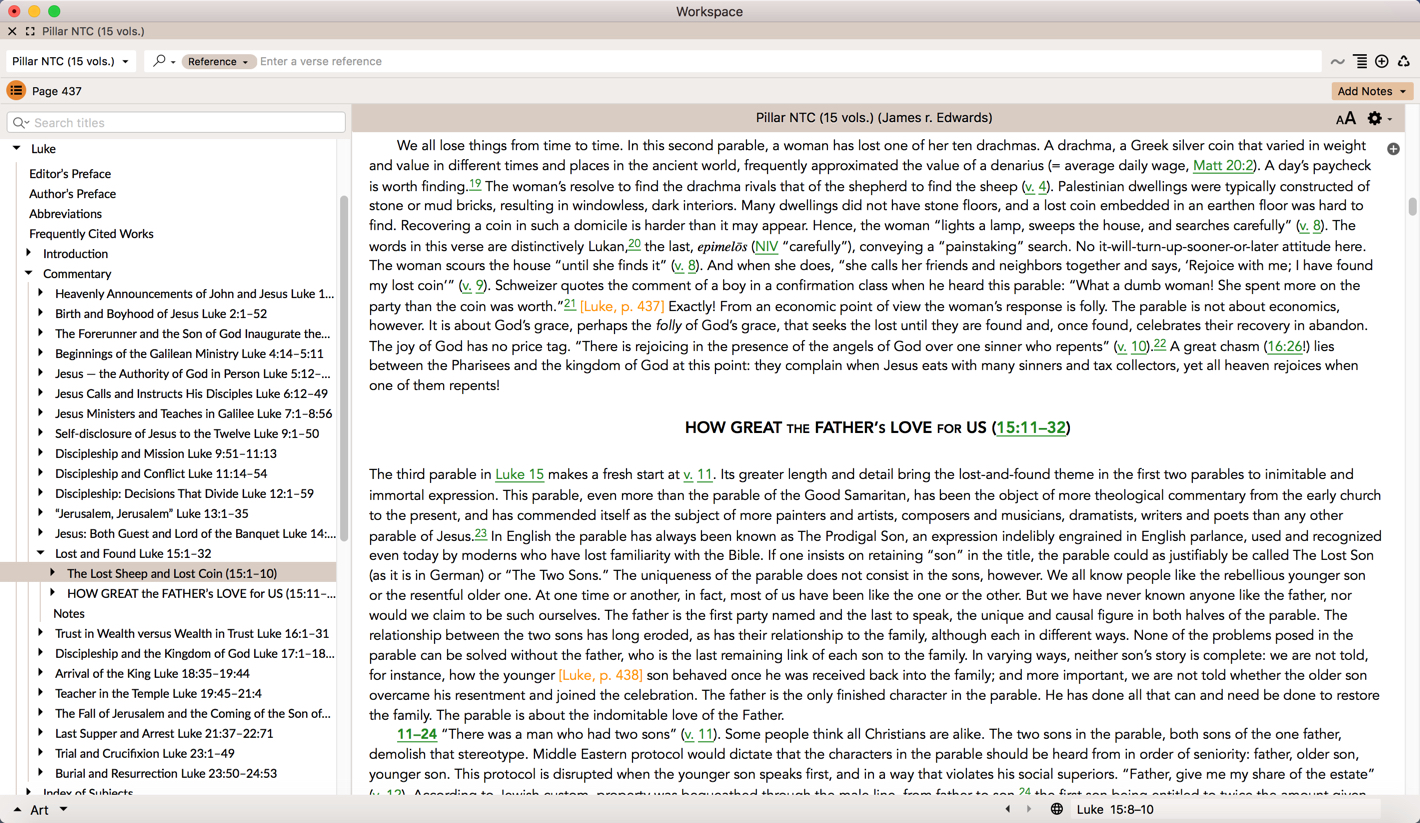Image resolution: width=1420 pixels, height=823 pixels.
Task: Expand Birth and Boyhood of Jesus node
Action: pyautogui.click(x=41, y=313)
